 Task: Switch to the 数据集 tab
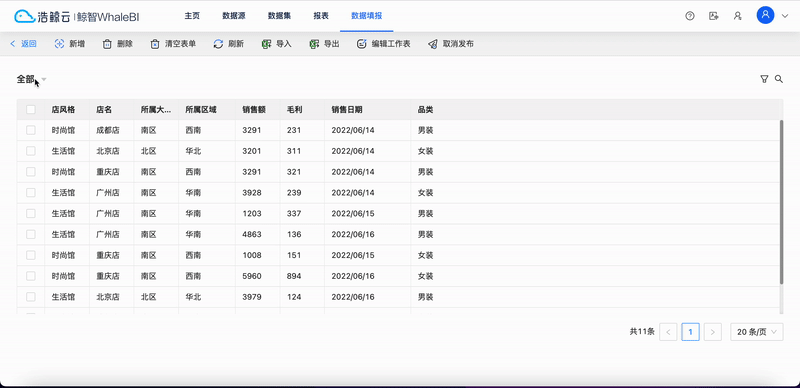pyautogui.click(x=279, y=16)
